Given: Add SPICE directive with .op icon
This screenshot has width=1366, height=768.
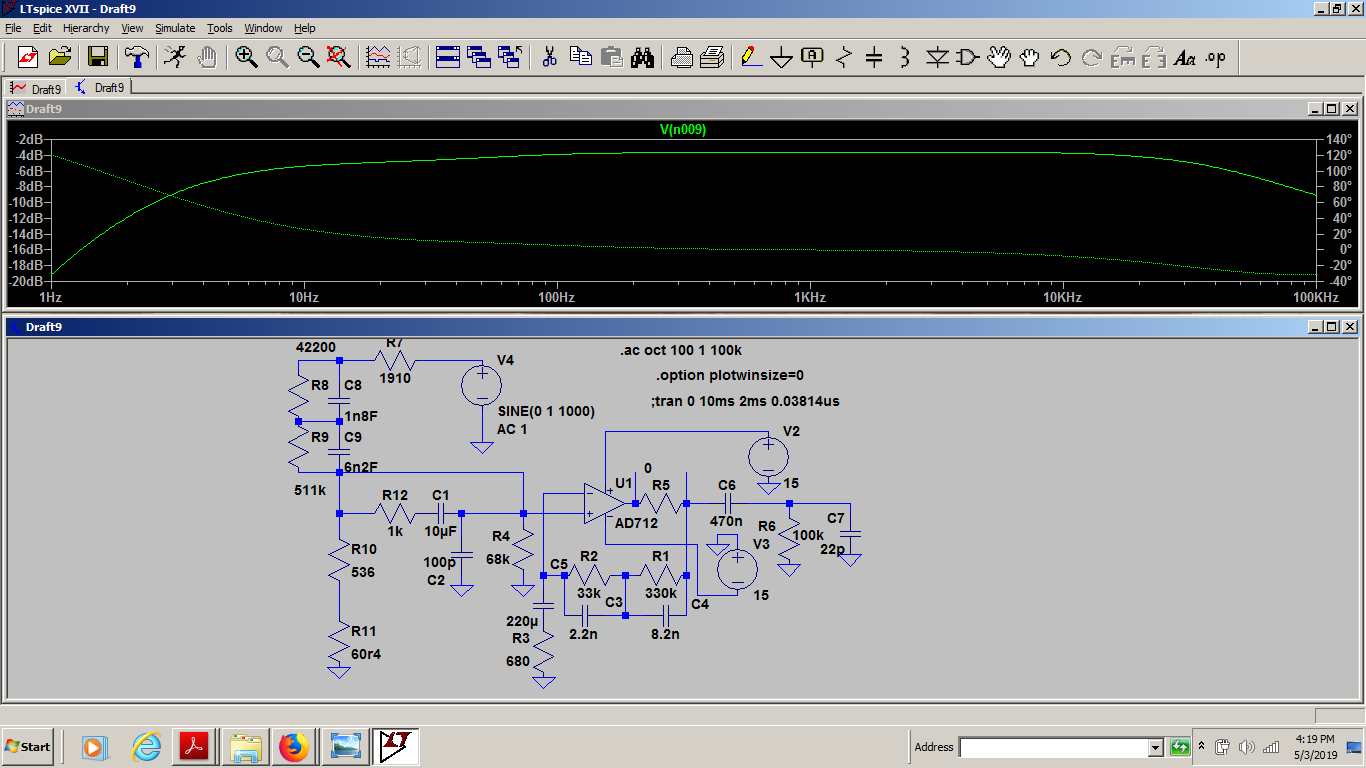Looking at the screenshot, I should pyautogui.click(x=1216, y=57).
